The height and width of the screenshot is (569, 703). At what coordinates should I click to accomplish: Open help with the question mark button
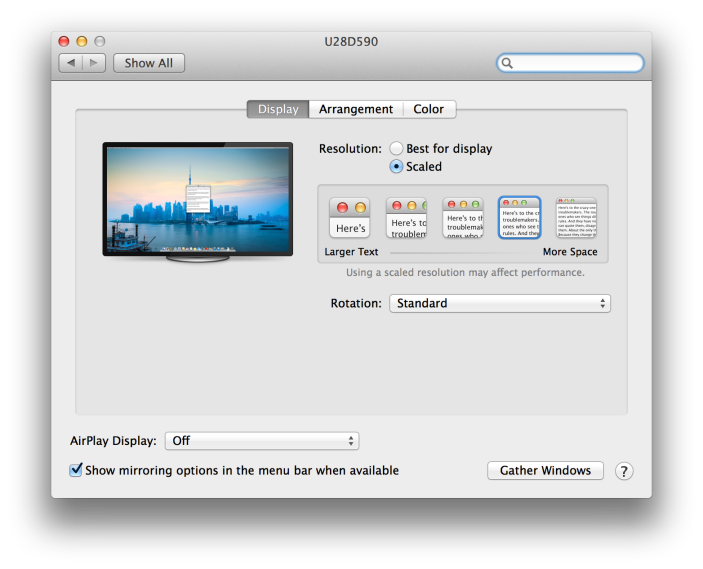point(624,471)
